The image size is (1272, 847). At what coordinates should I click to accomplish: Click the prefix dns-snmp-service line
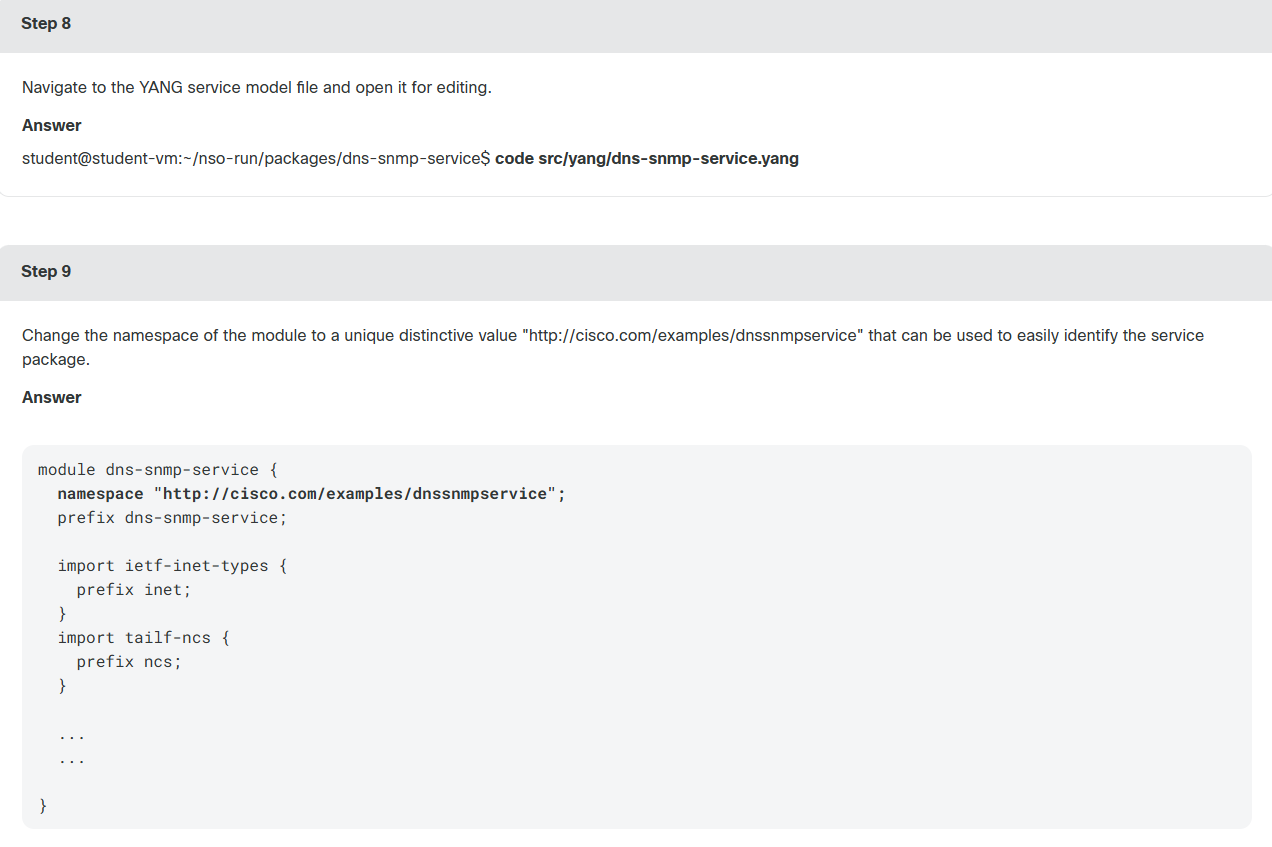coord(172,518)
